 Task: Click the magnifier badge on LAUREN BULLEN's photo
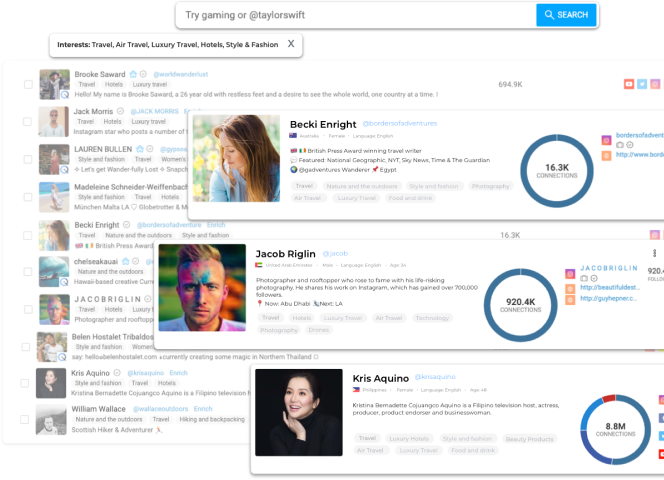click(x=64, y=169)
